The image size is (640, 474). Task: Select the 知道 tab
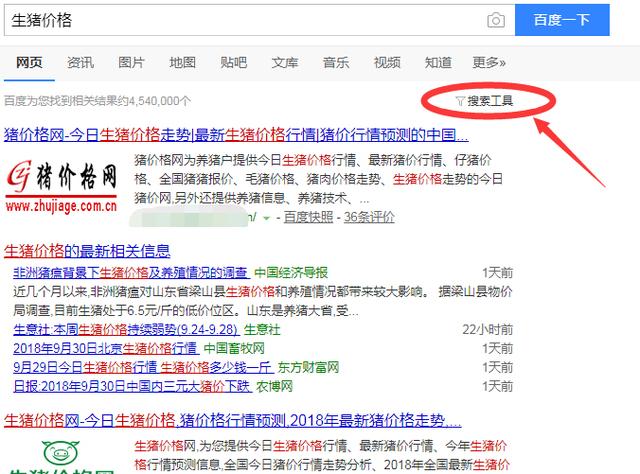click(x=438, y=62)
